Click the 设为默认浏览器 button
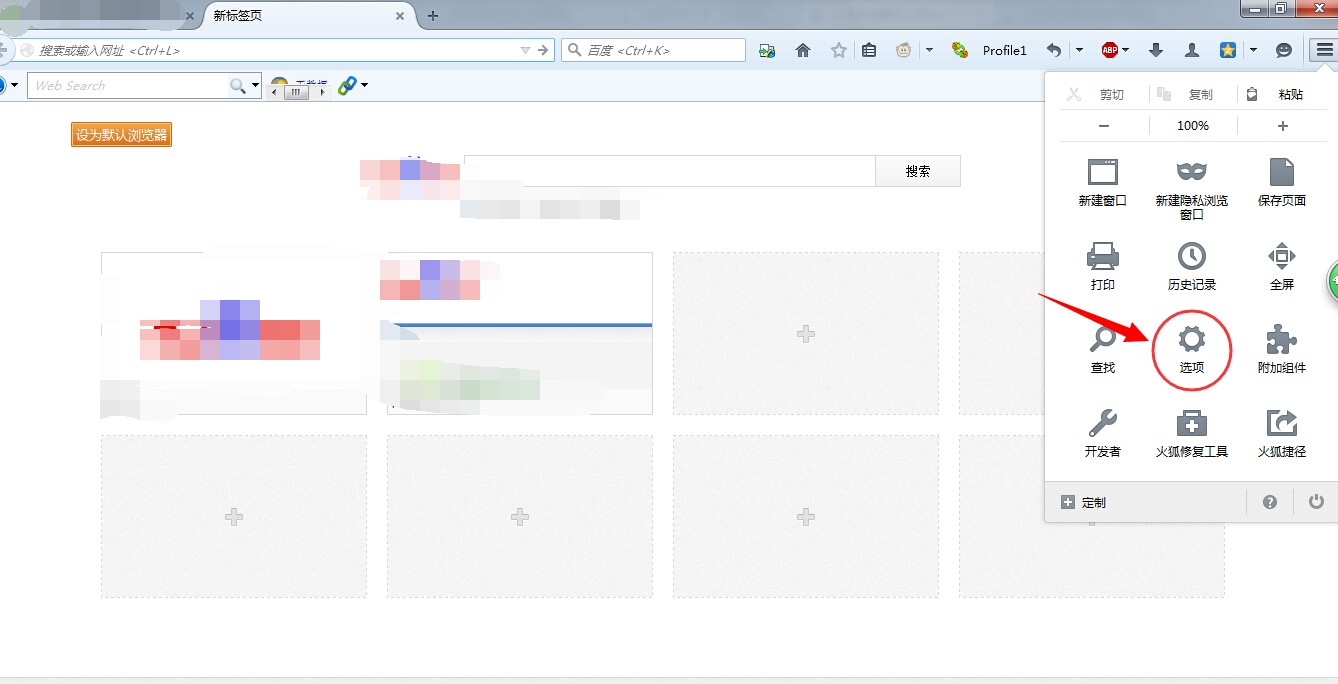The height and width of the screenshot is (684, 1338). (x=121, y=135)
